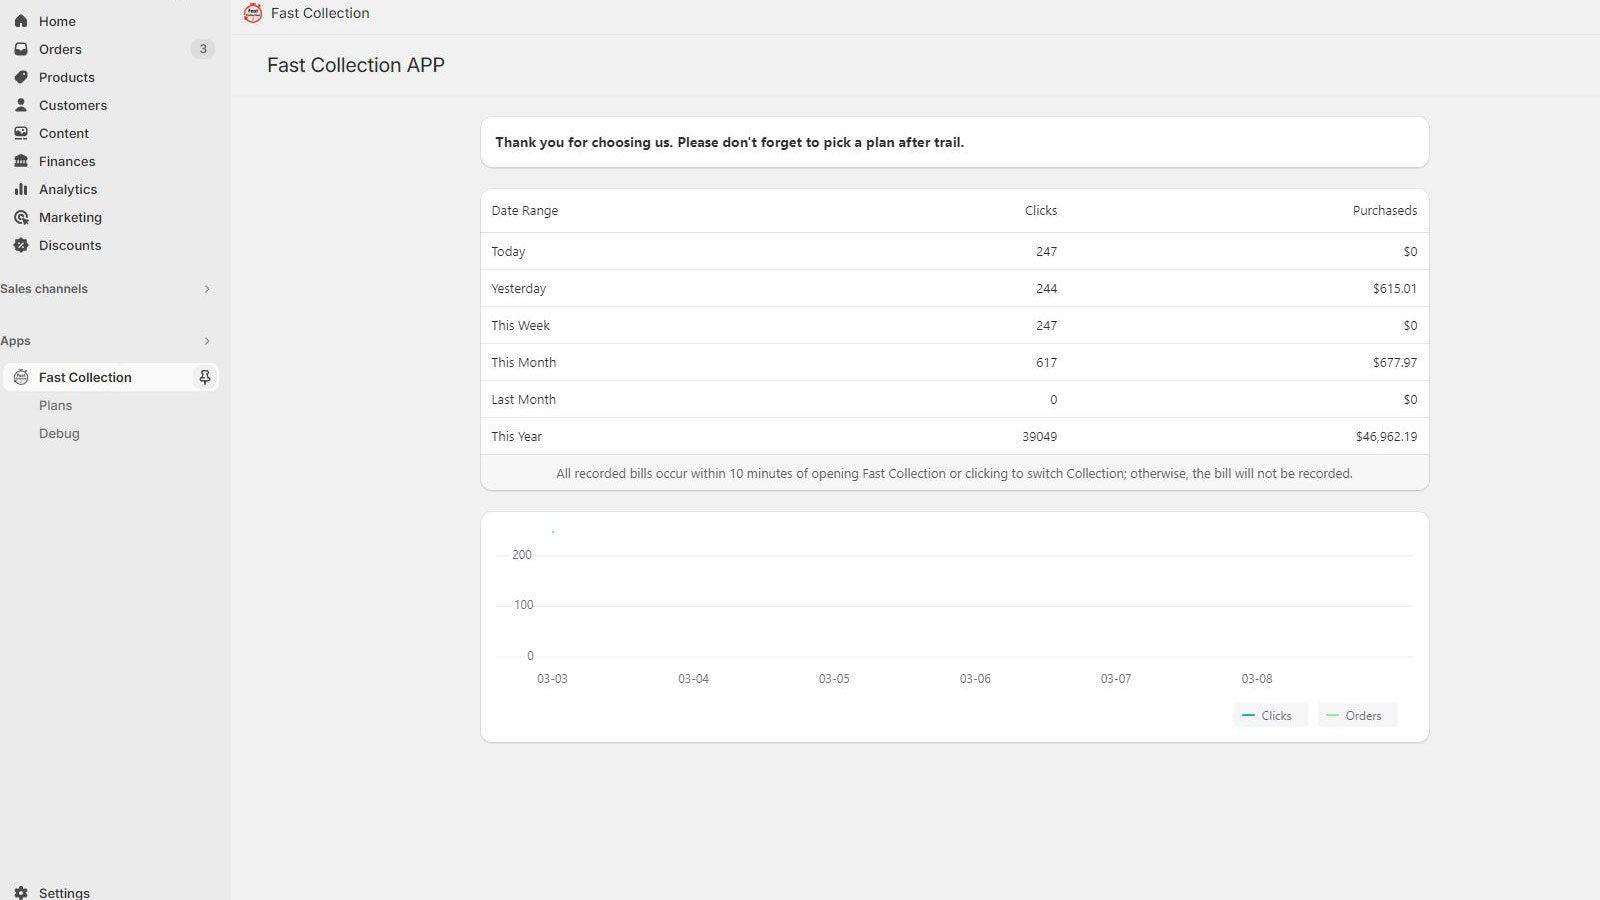Select the Orders icon
Viewport: 1600px width, 900px height.
point(21,49)
